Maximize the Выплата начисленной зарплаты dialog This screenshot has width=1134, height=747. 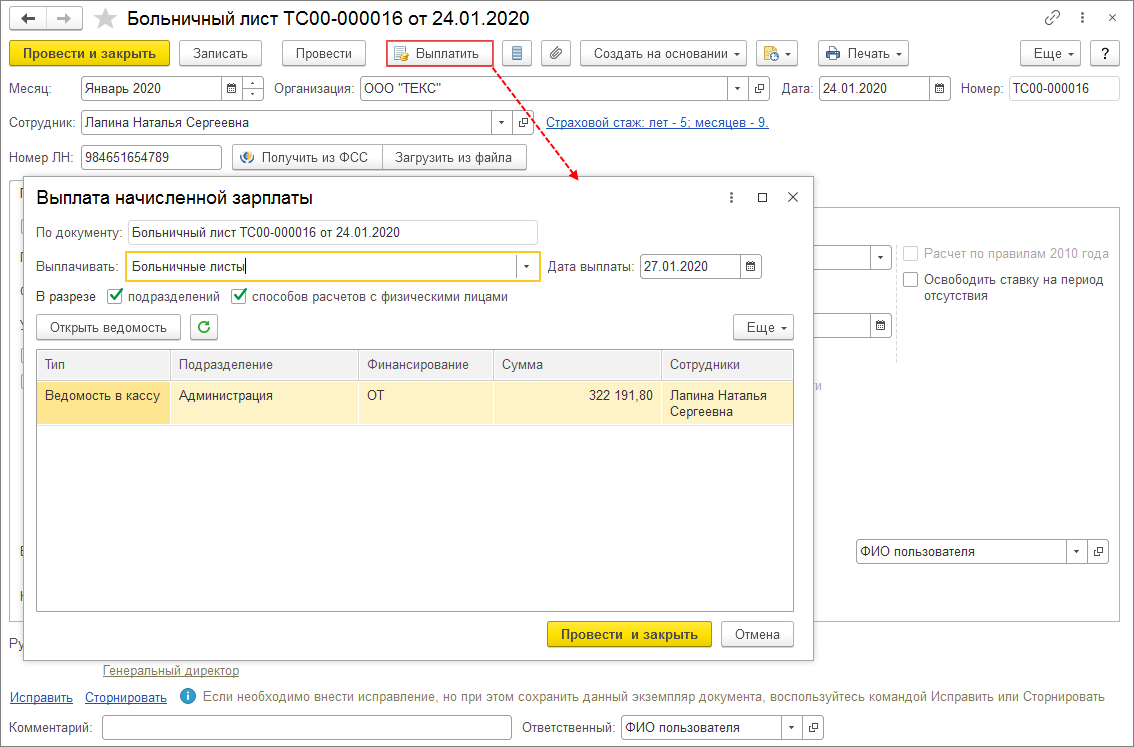click(x=762, y=197)
